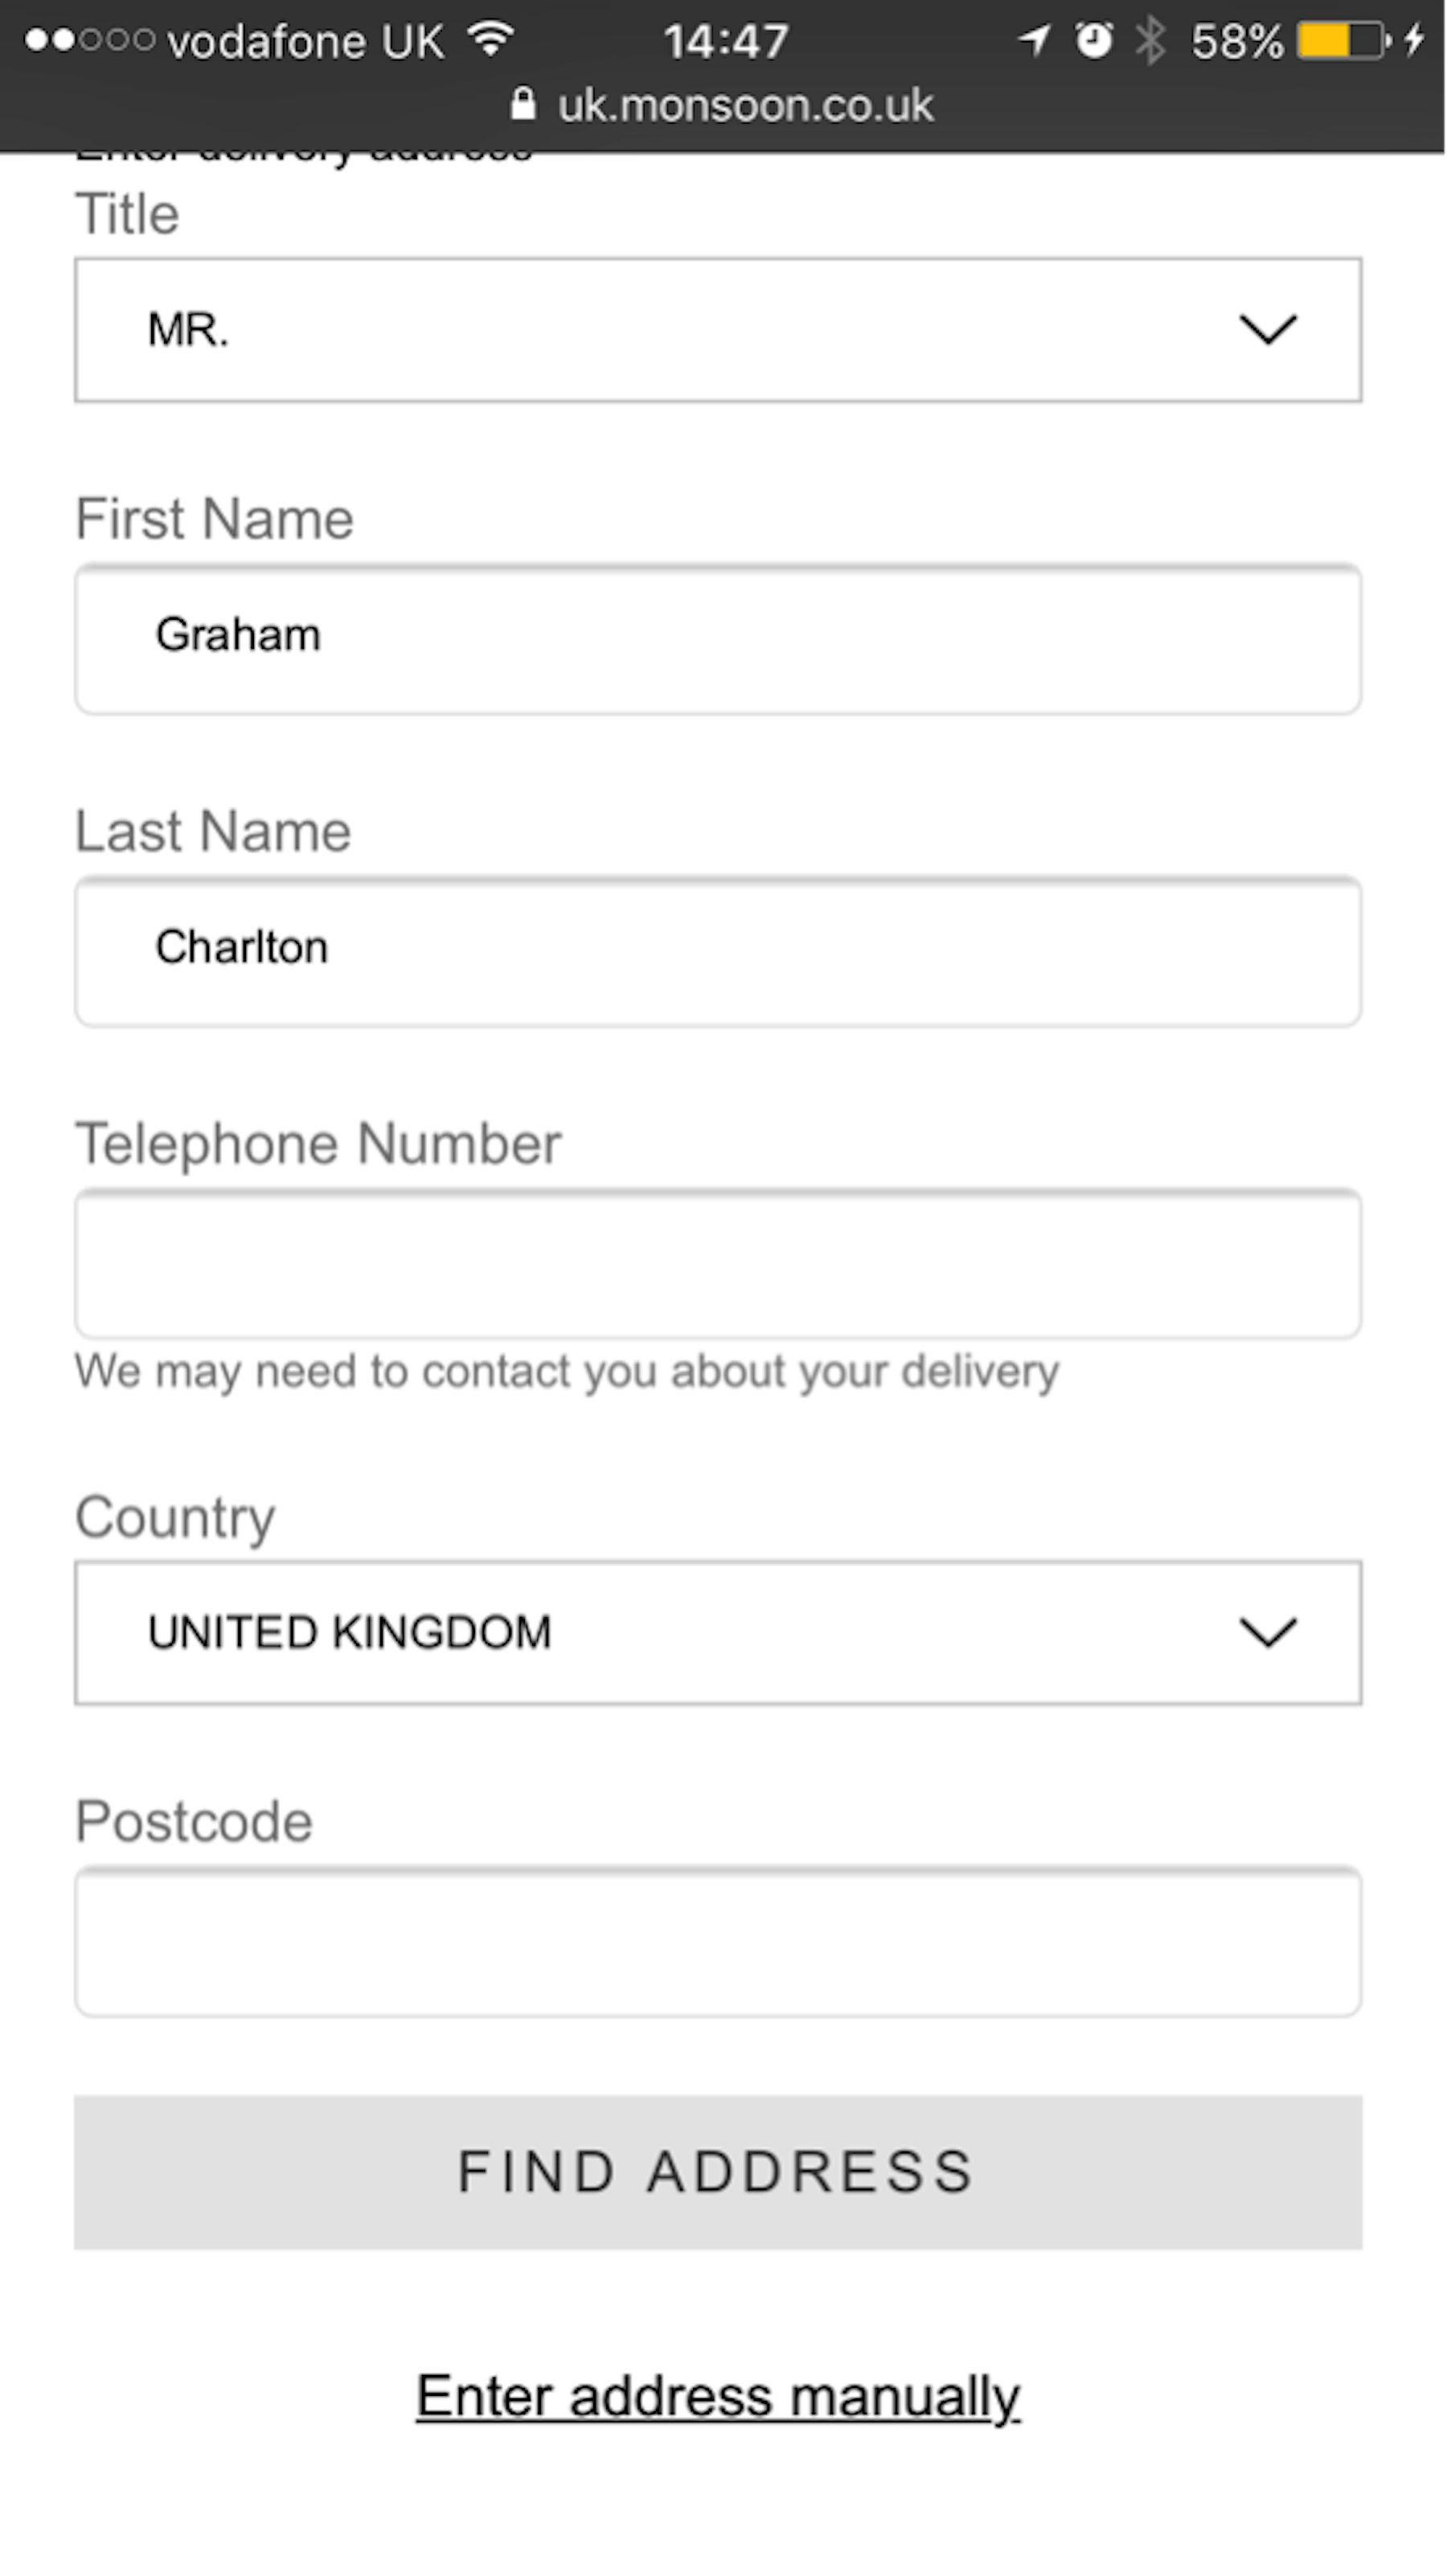Tap the location services arrow icon

tap(1034, 40)
